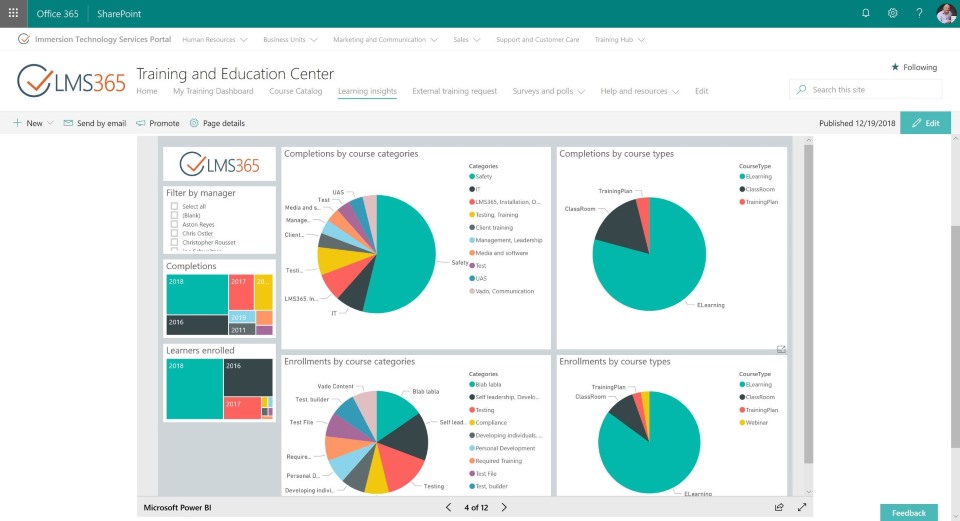
Task: Check the Aston Reyes manager filter
Action: pyautogui.click(x=174, y=224)
